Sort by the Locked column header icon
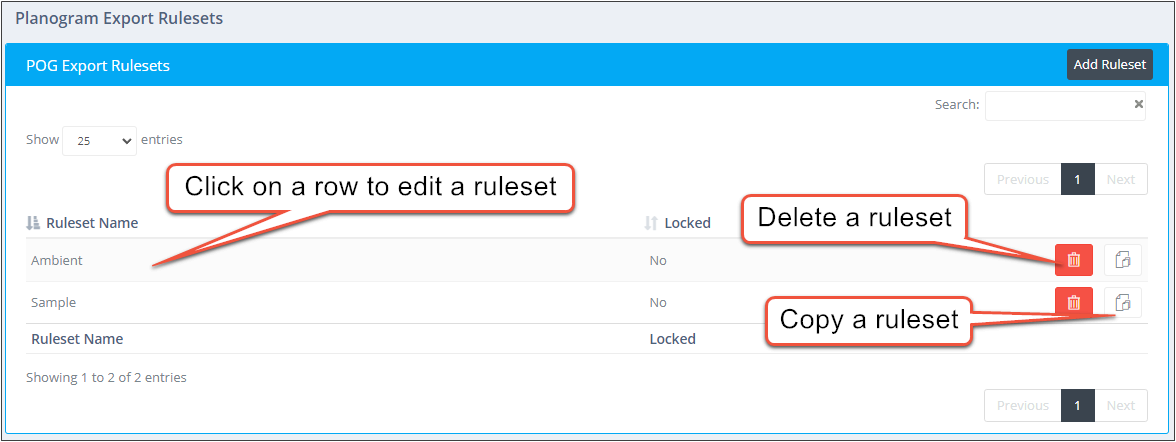 (x=651, y=223)
